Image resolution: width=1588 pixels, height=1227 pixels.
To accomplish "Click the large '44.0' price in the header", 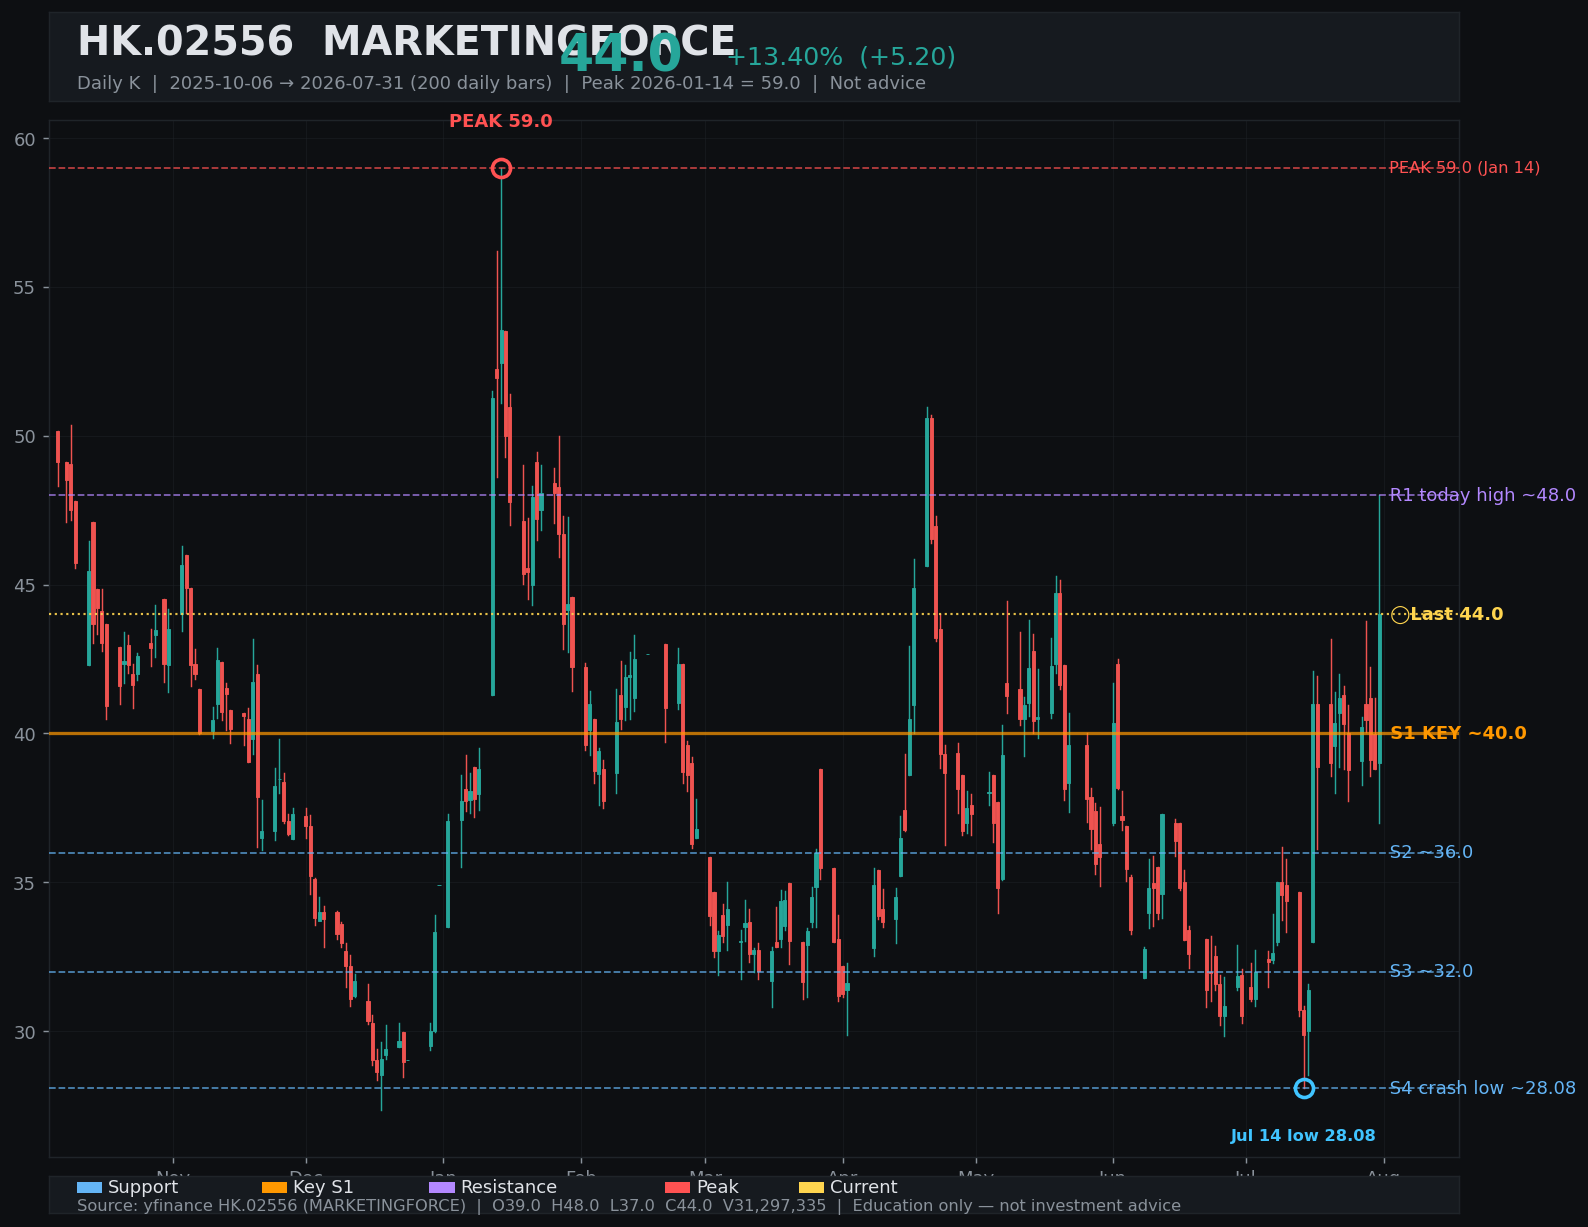I will click(x=620, y=54).
